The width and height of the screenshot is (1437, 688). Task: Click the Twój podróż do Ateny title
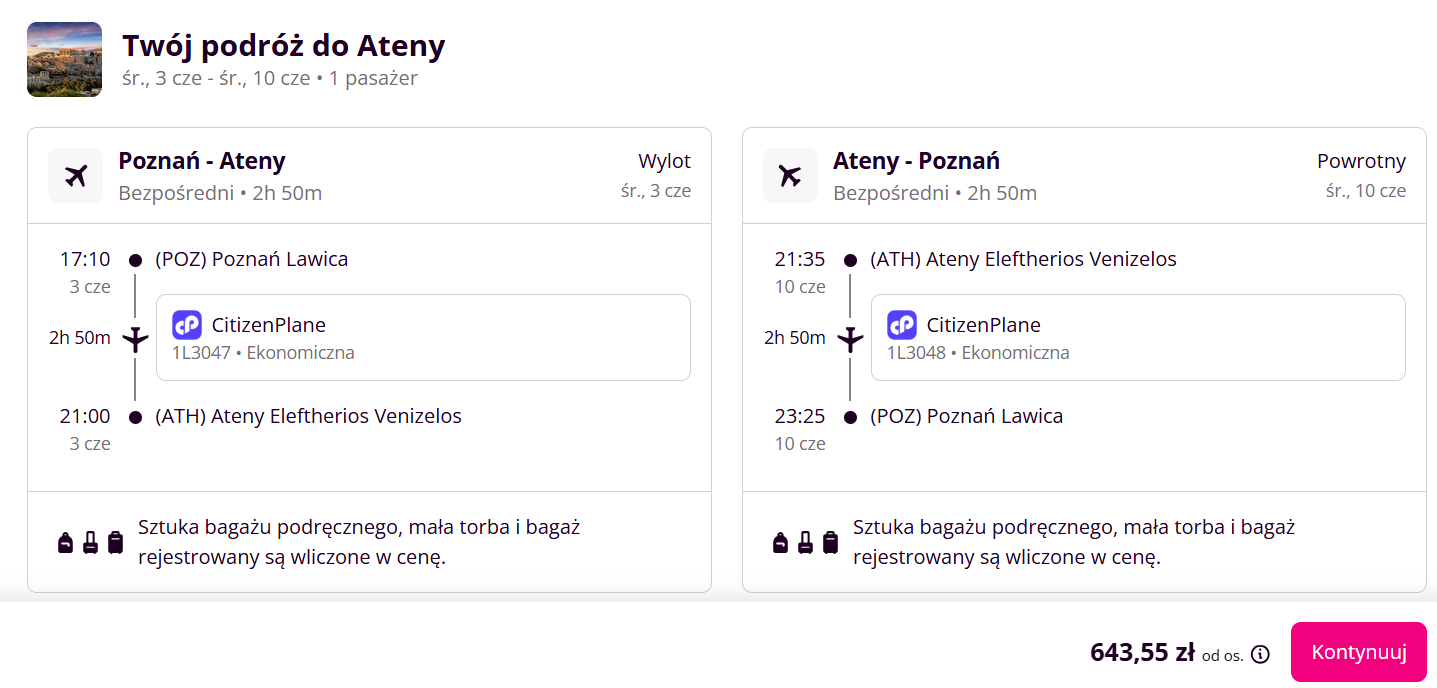point(284,46)
